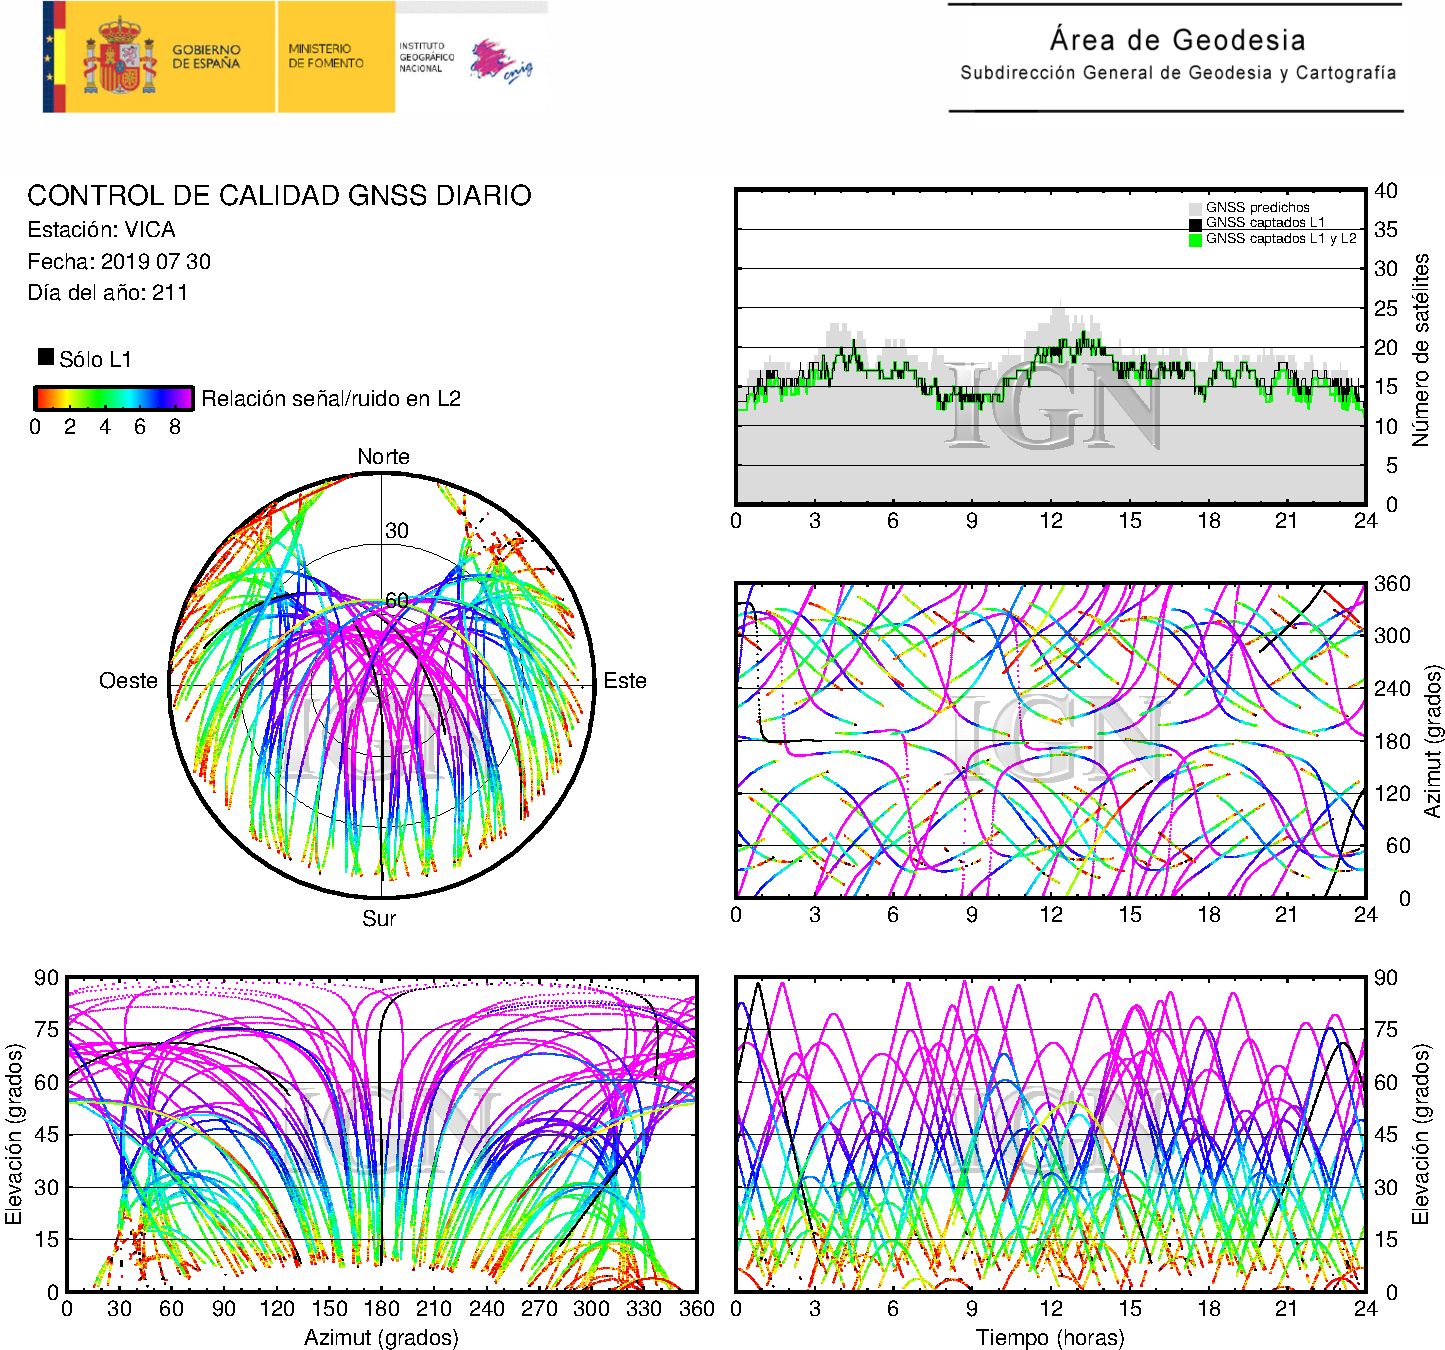Click the Tiempo (horas) axis label
Image resolution: width=1445 pixels, height=1350 pixels.
[x=1050, y=1337]
